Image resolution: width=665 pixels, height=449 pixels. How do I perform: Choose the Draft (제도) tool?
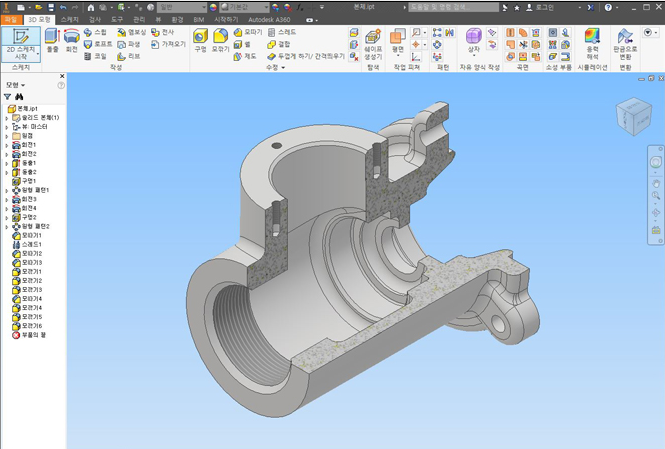(x=245, y=56)
